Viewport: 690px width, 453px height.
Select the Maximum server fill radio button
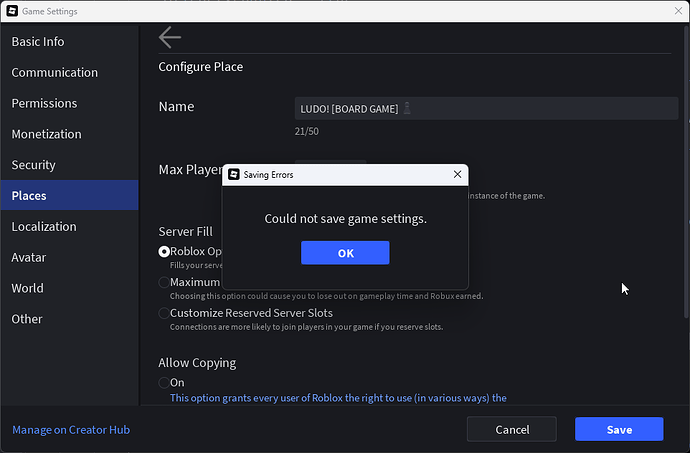click(164, 282)
